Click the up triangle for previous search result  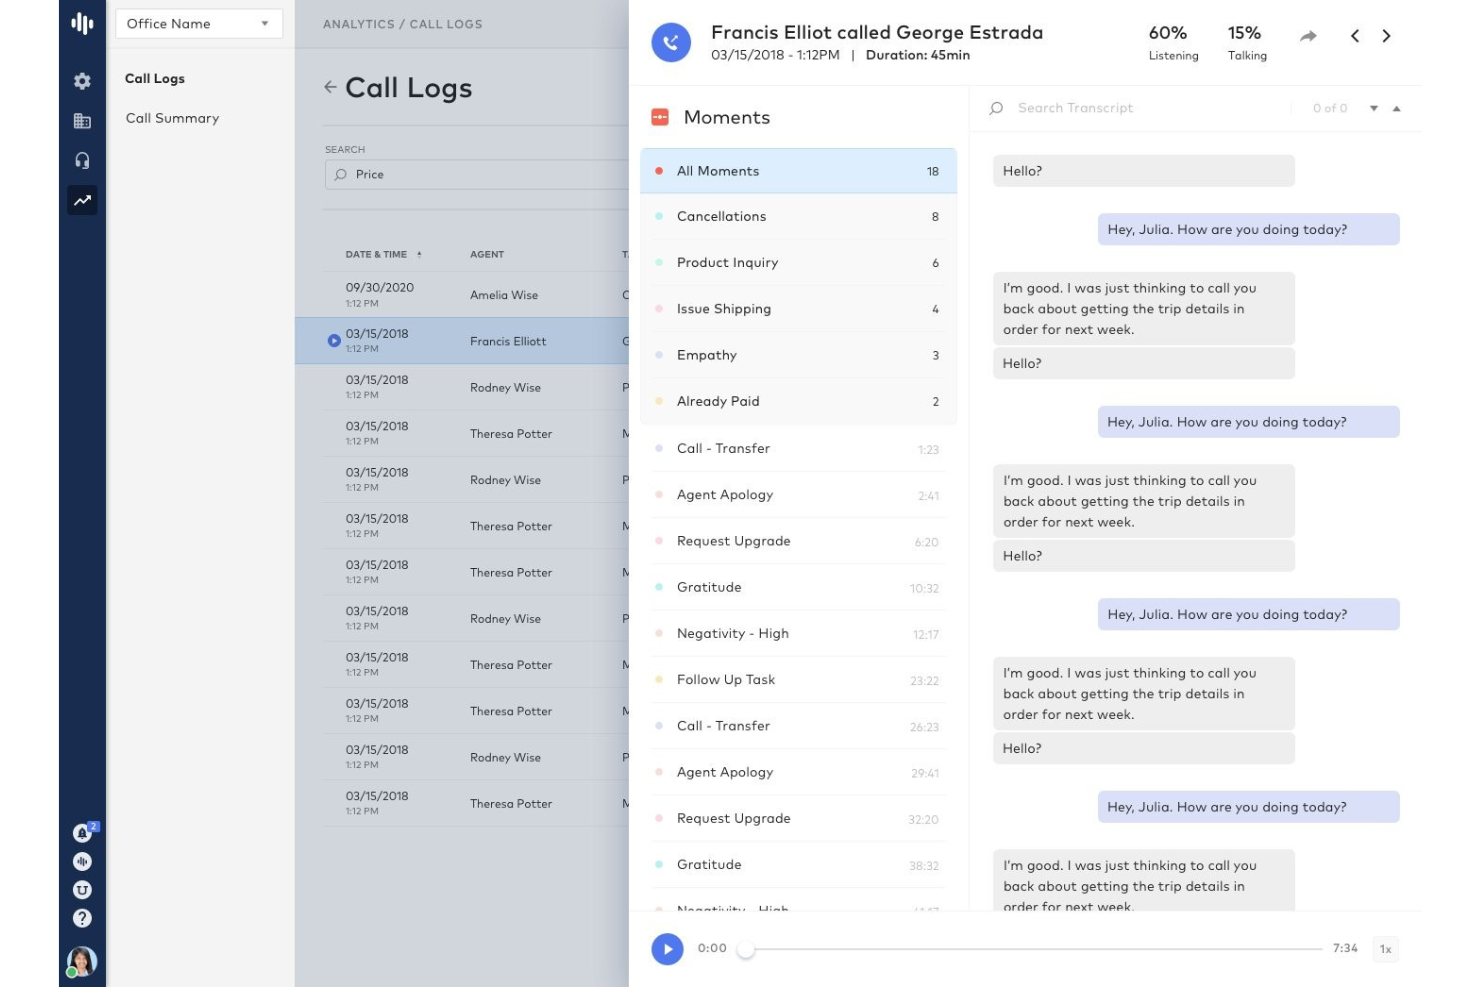tap(1397, 108)
